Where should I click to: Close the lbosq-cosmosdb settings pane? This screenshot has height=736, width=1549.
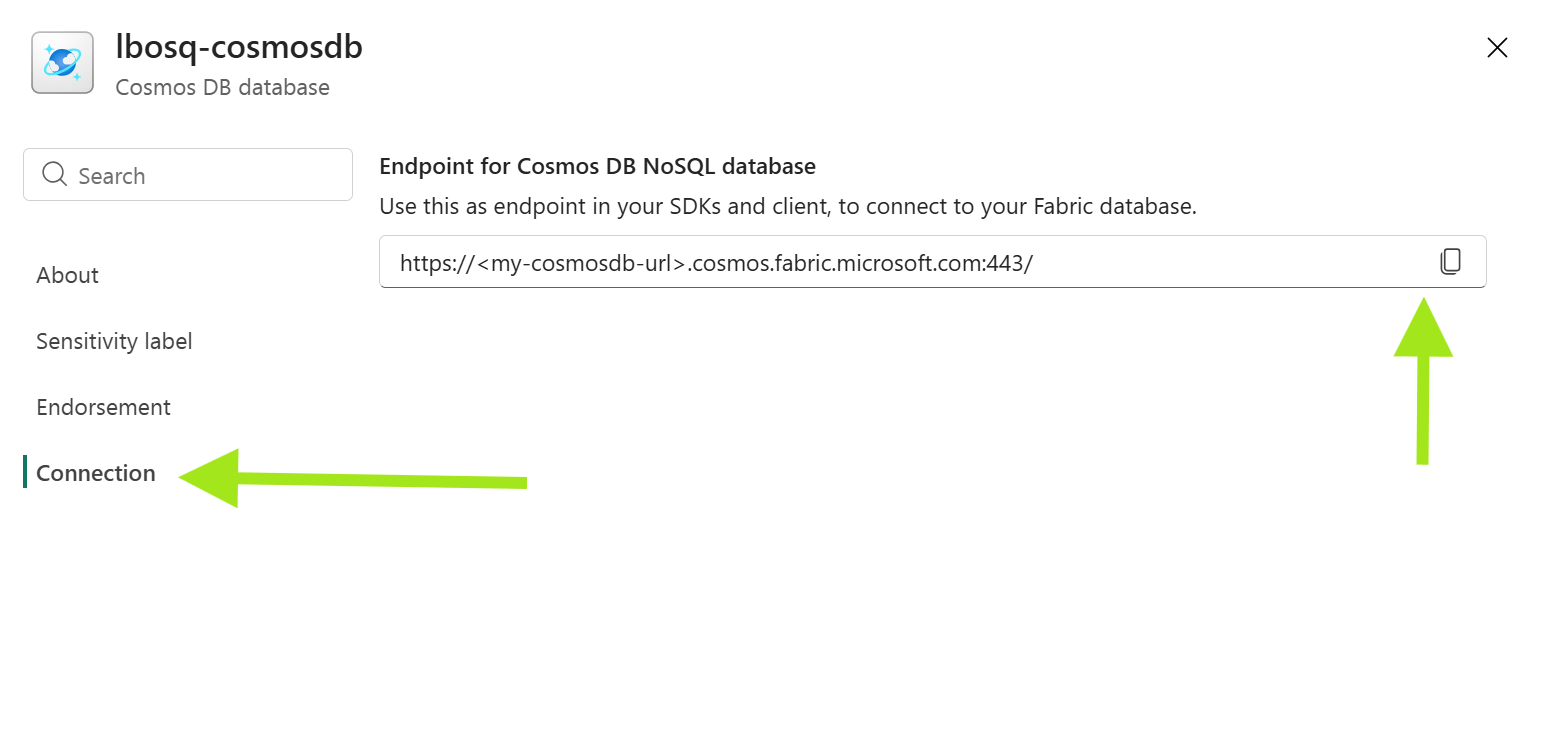pyautogui.click(x=1496, y=48)
